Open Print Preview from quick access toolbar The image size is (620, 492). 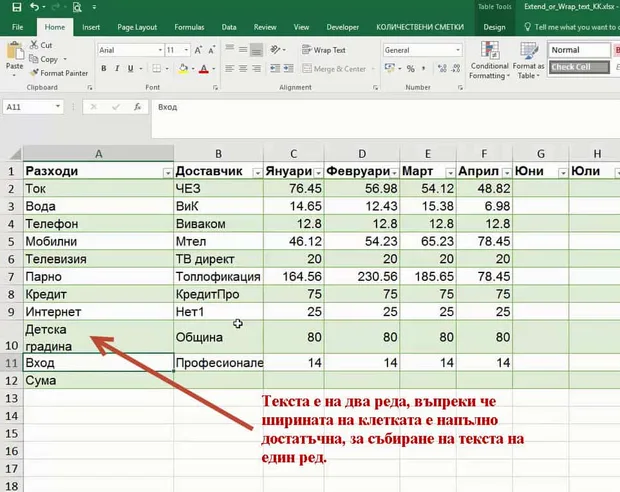click(x=77, y=7)
